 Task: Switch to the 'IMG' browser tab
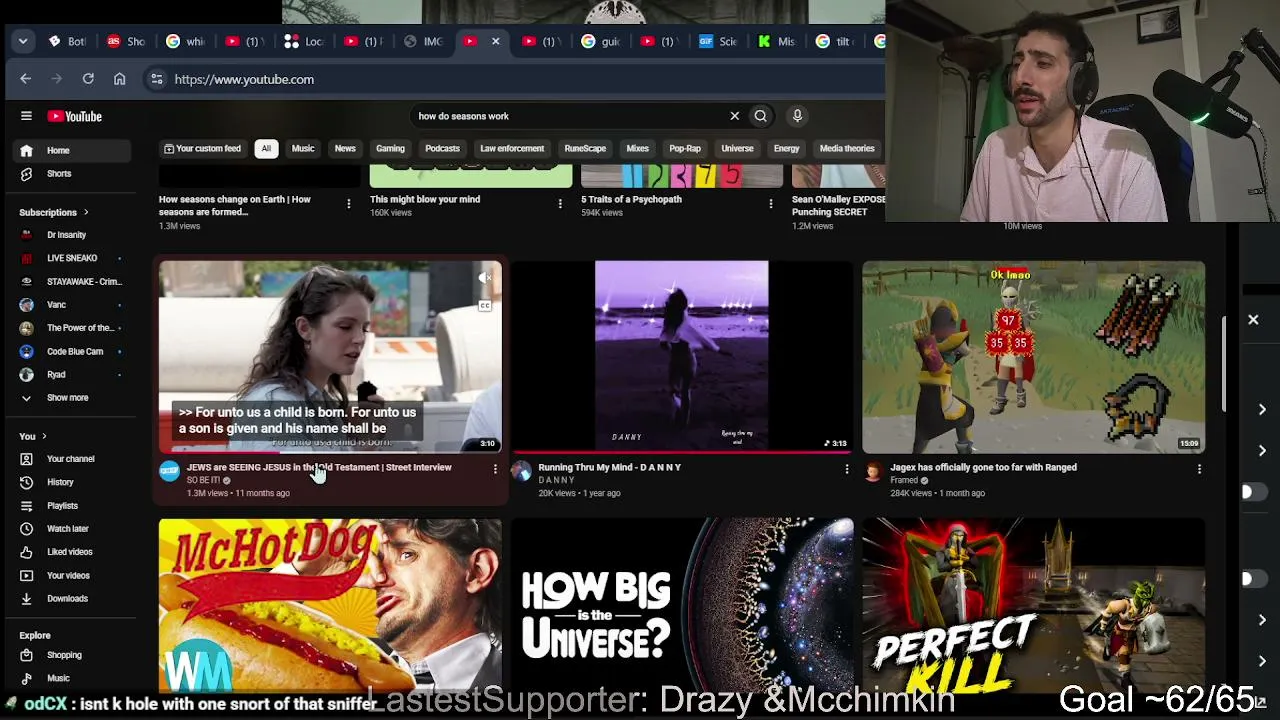tap(422, 41)
